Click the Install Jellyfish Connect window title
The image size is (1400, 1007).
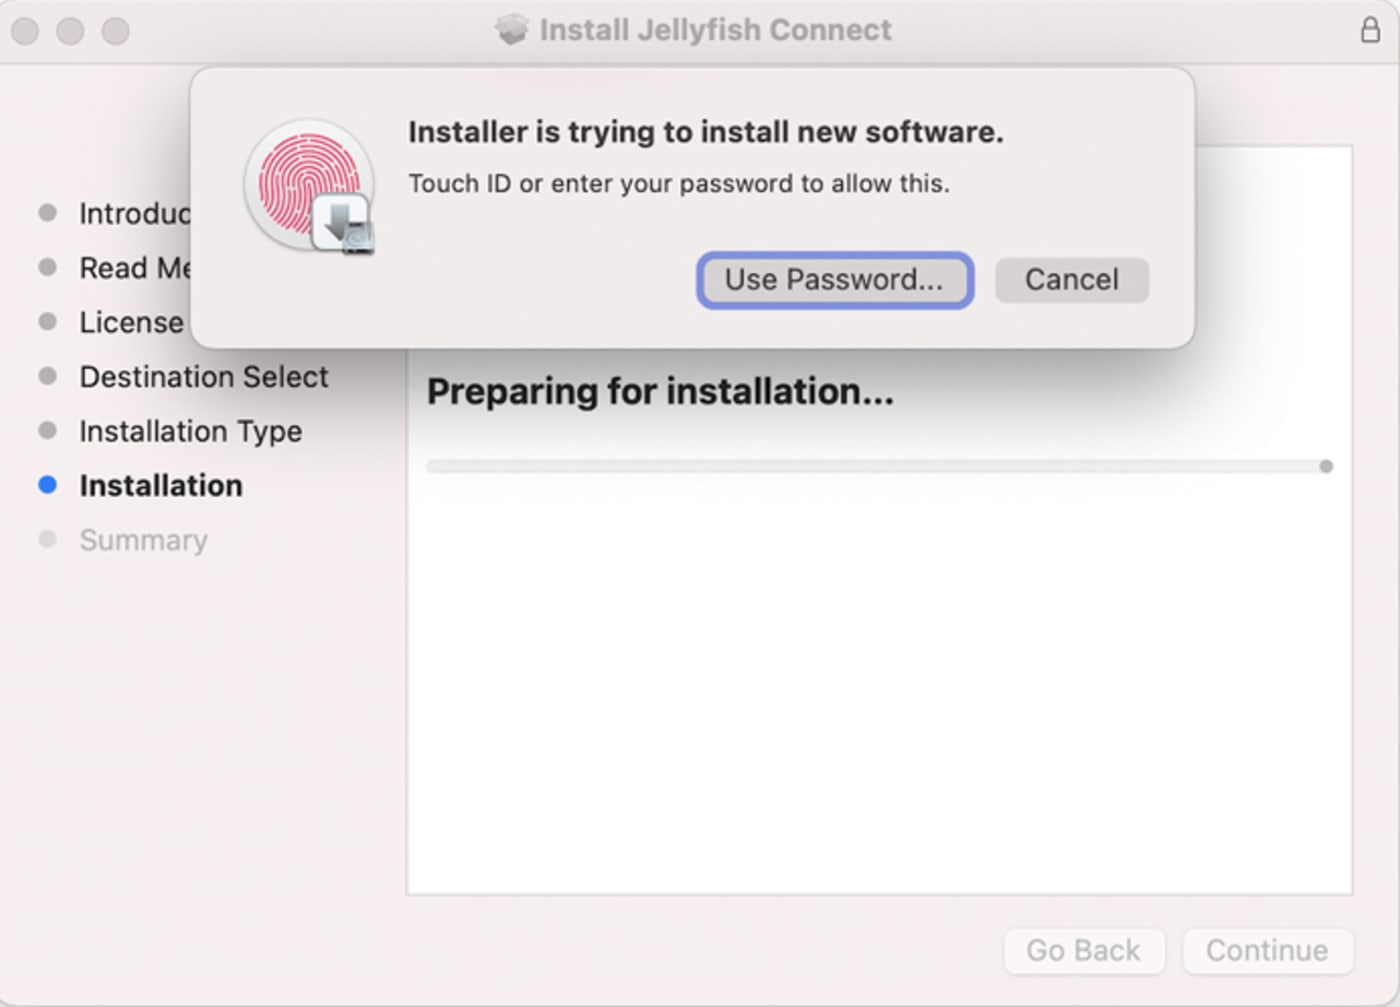pyautogui.click(x=715, y=30)
